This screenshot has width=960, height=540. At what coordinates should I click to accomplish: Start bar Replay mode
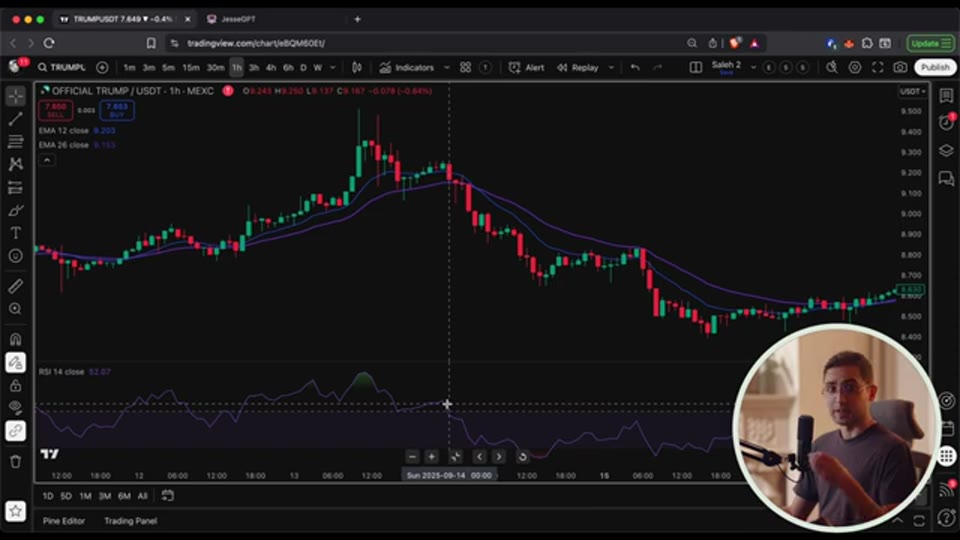pyautogui.click(x=578, y=67)
